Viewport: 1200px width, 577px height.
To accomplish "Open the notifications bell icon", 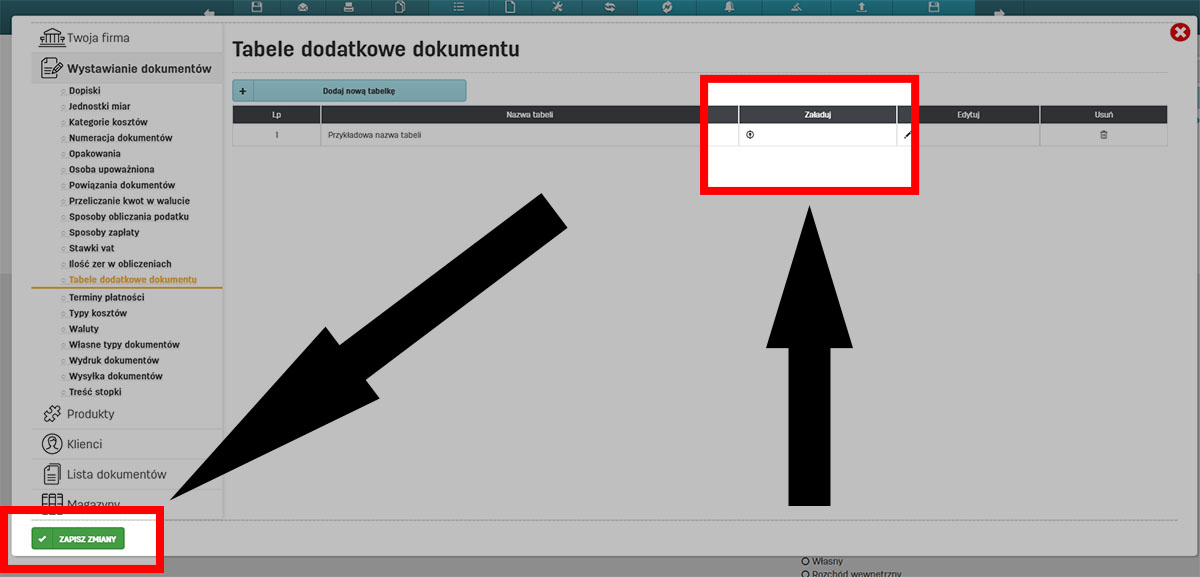I will point(728,8).
